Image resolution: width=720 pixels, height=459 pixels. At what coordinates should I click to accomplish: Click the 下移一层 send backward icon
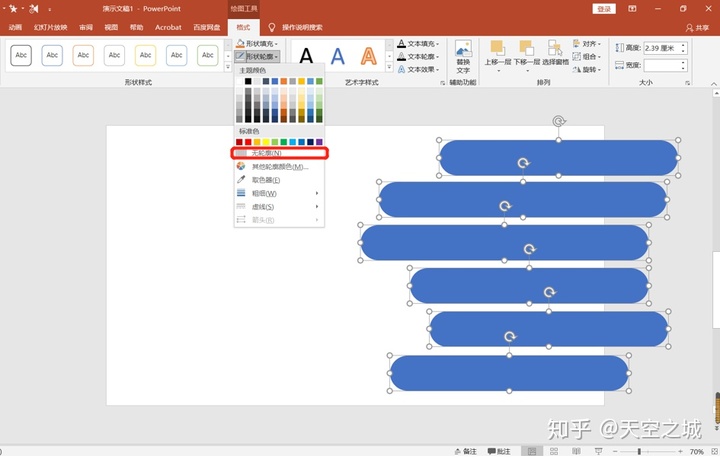[527, 48]
